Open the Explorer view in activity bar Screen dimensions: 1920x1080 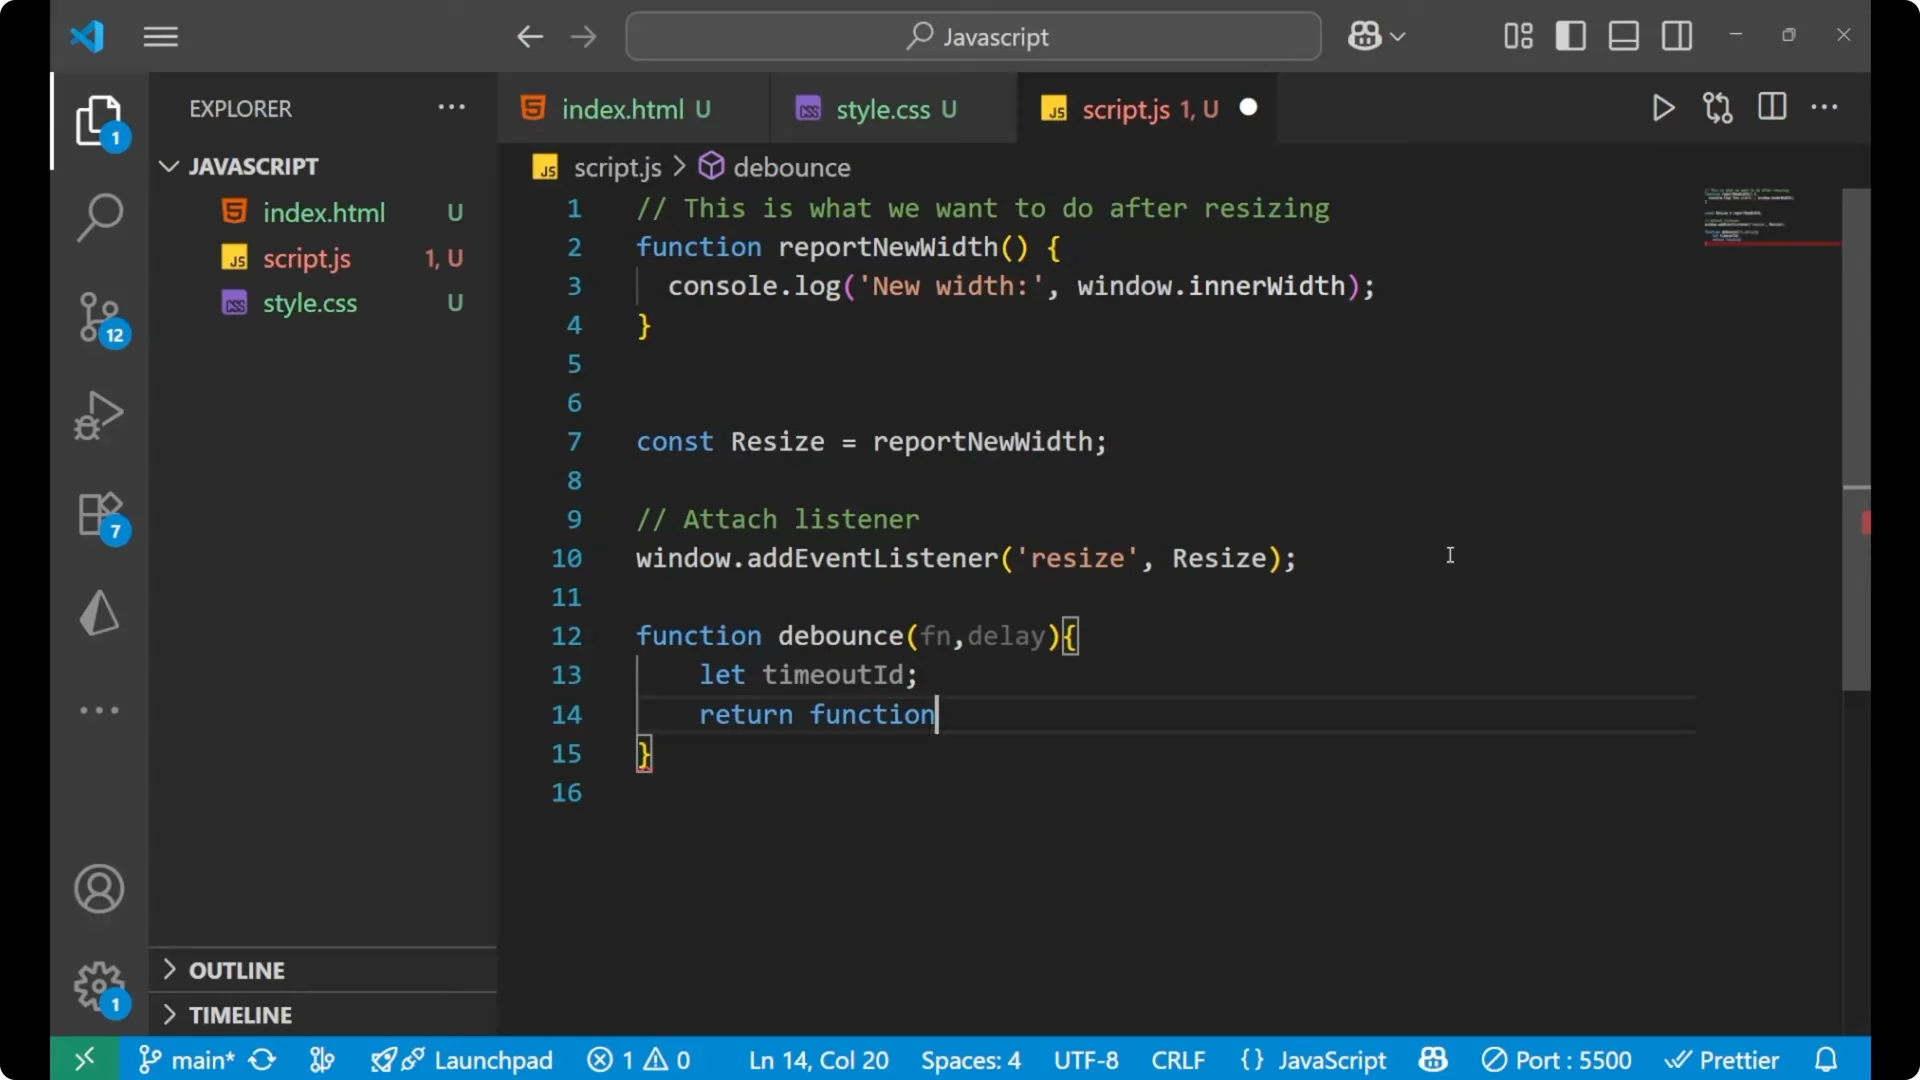pyautogui.click(x=100, y=120)
